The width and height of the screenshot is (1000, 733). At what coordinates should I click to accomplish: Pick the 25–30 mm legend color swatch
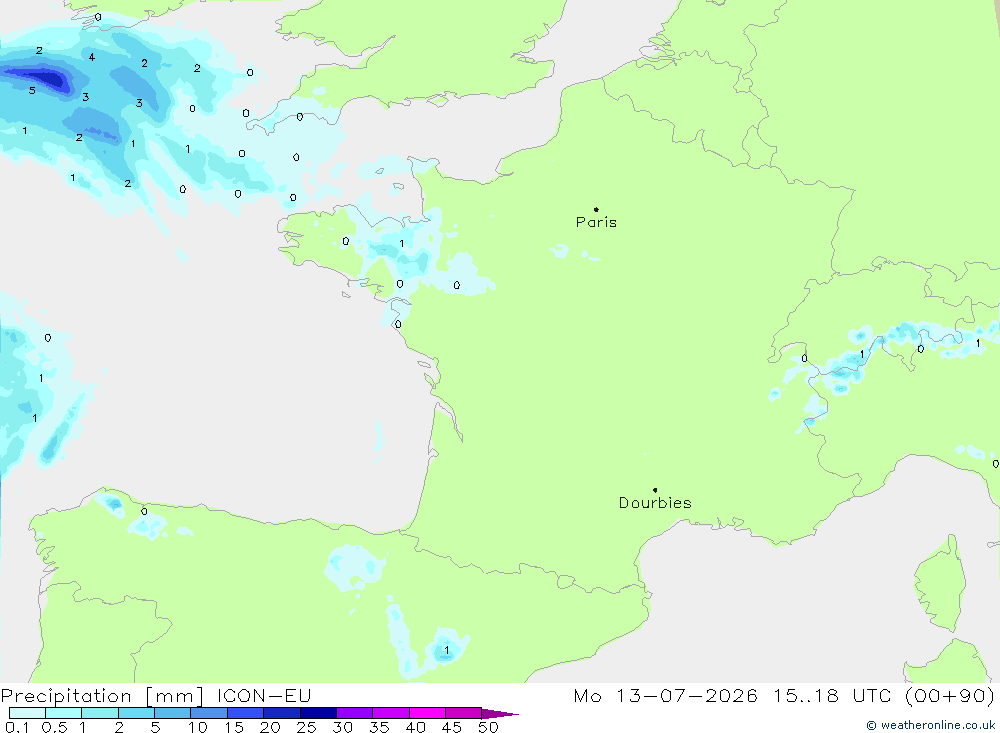(318, 713)
